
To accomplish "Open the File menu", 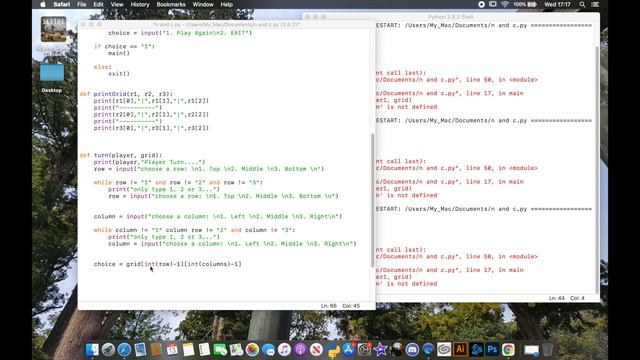I will pyautogui.click(x=82, y=4).
